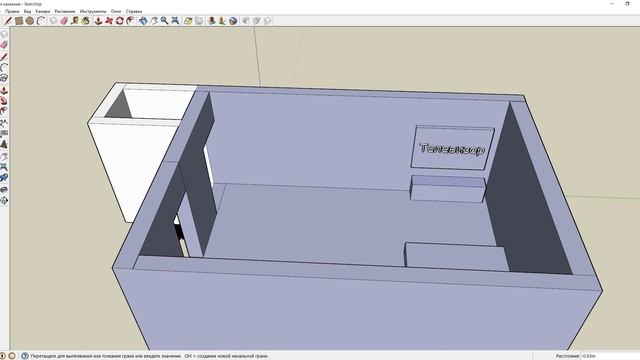Viewport: 640px width, 360px height.
Task: Click the help question-mark icon in status bar
Action: point(25,356)
